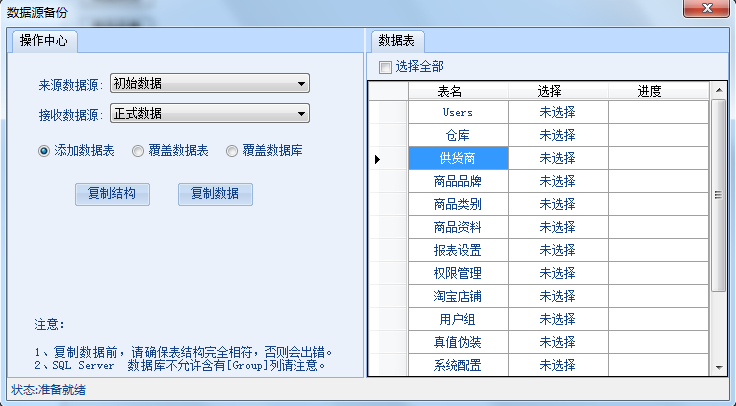
Task: Tick the 选择全部 checkbox
Action: (x=385, y=67)
